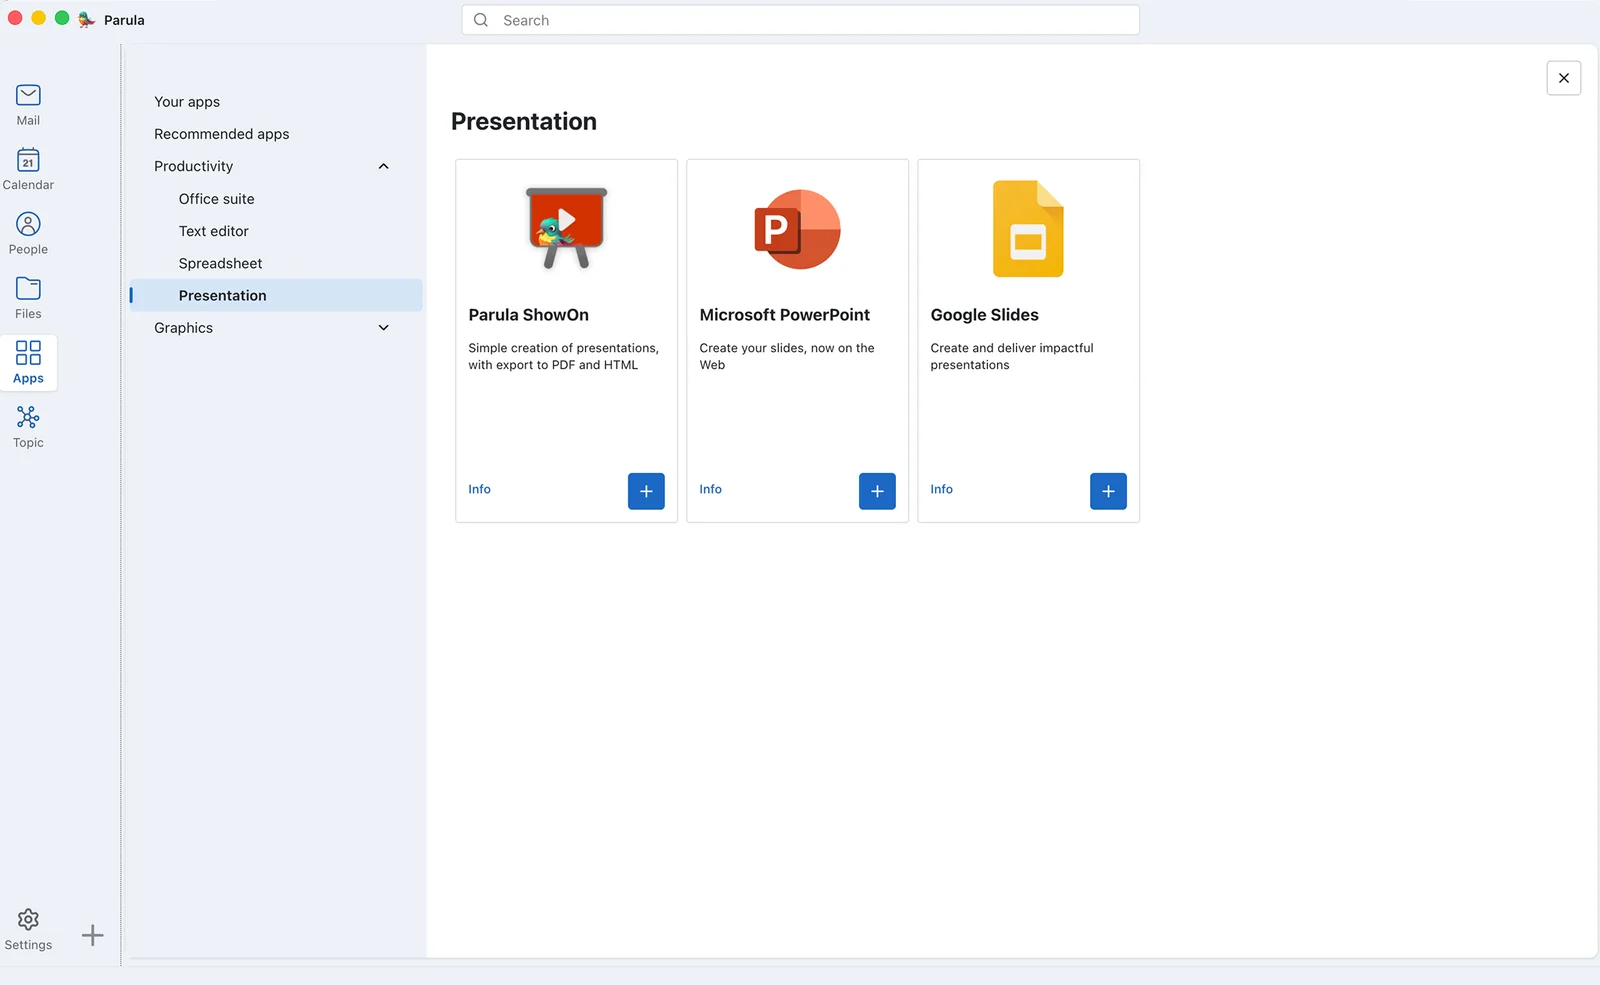Click the Parula bird logo in title bar

point(87,20)
